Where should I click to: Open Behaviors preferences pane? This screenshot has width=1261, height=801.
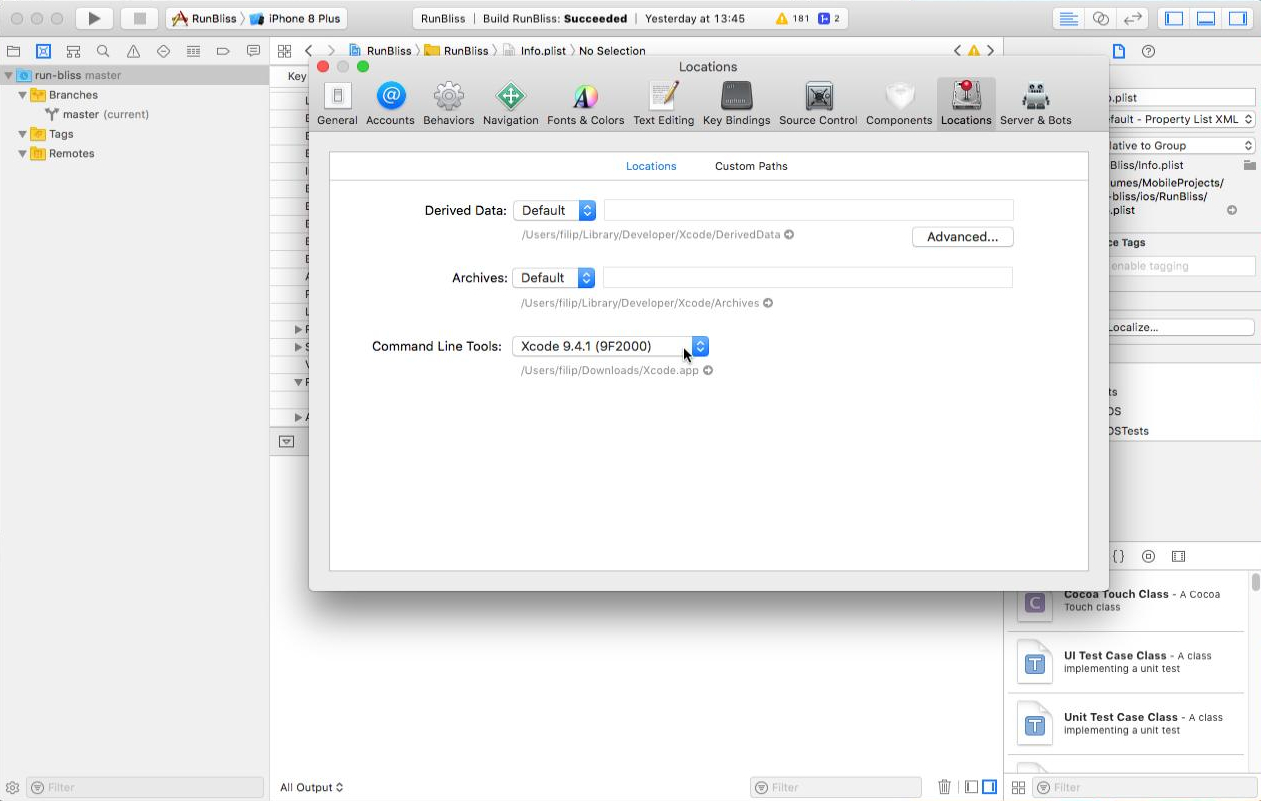click(x=448, y=104)
